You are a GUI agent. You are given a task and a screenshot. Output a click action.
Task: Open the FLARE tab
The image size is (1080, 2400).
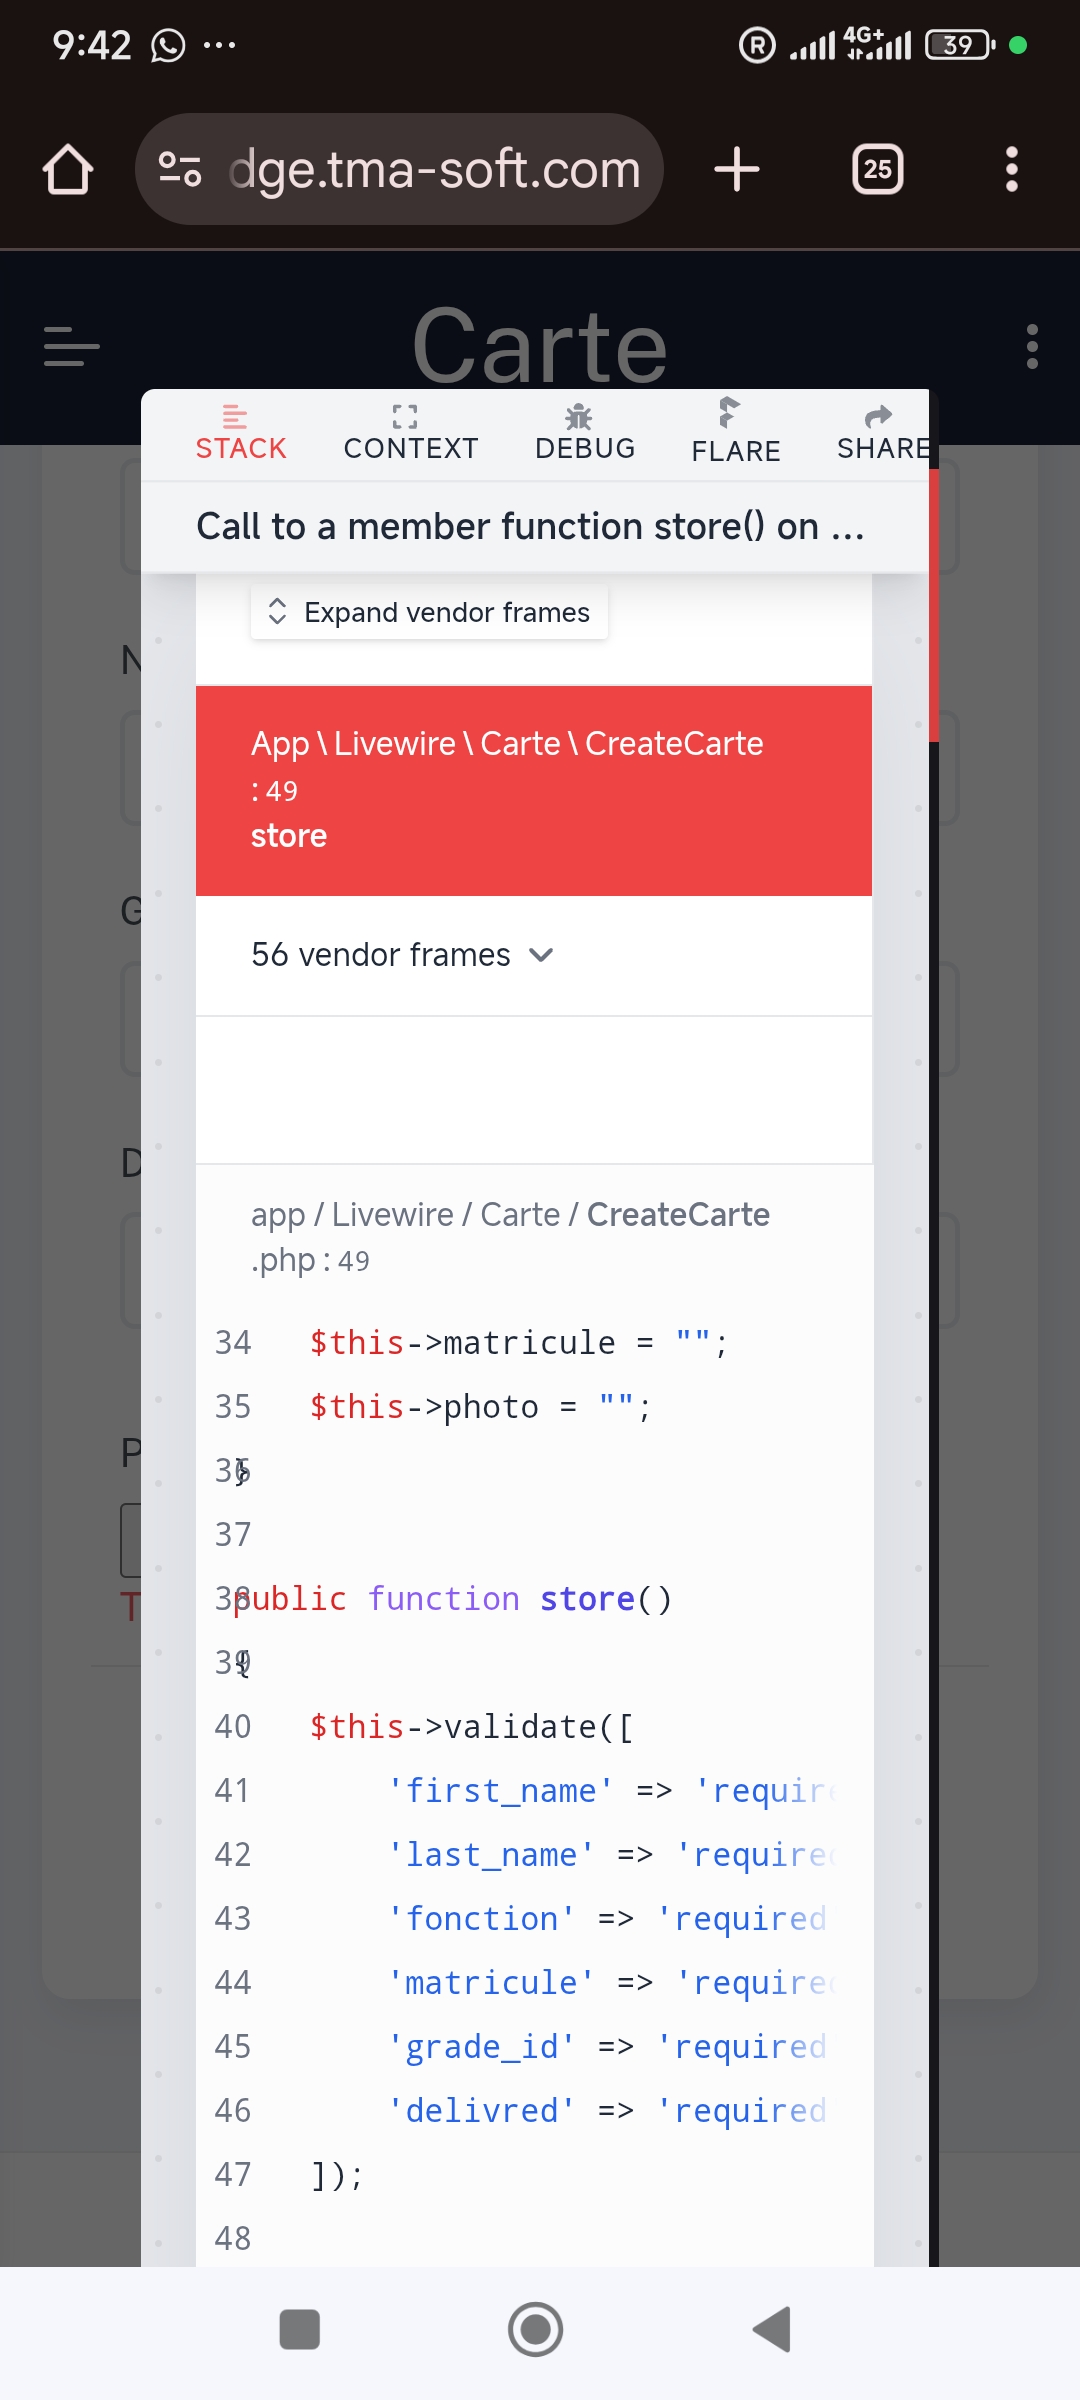[735, 434]
